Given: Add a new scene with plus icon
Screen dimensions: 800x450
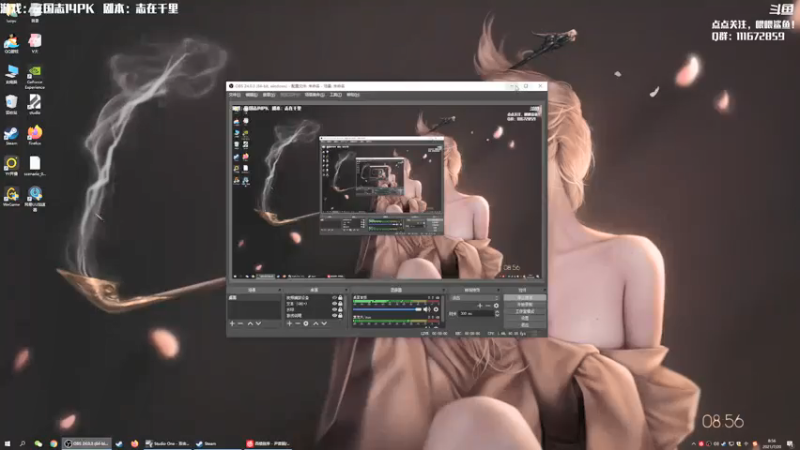Looking at the screenshot, I should (x=232, y=323).
